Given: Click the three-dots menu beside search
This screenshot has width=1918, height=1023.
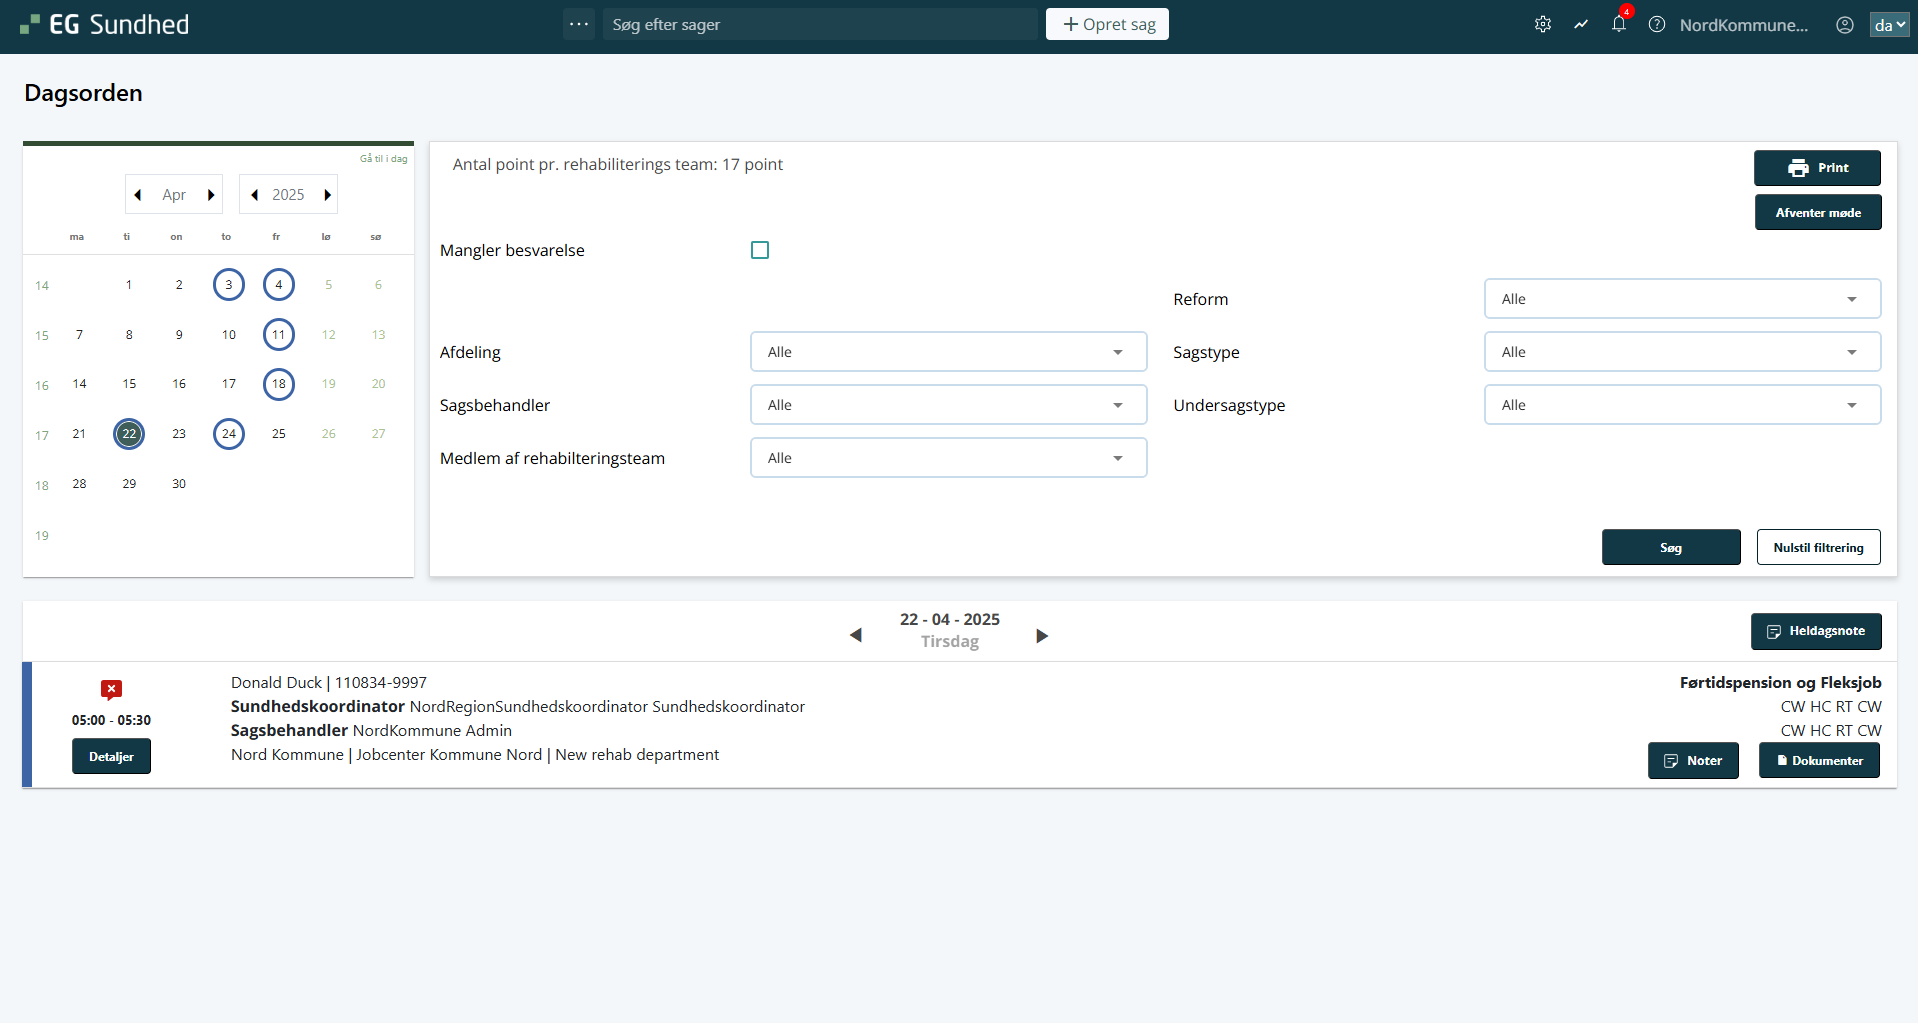Looking at the screenshot, I should (x=579, y=24).
